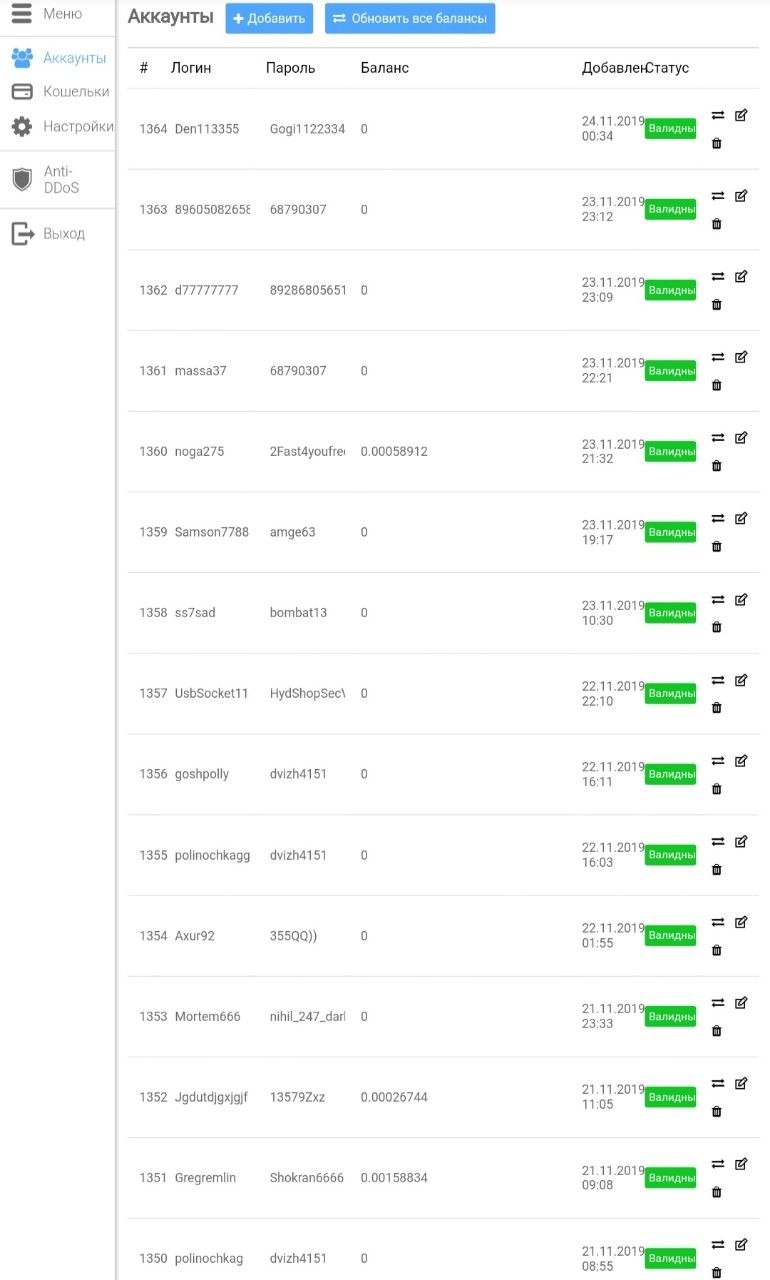The image size is (770, 1280).
Task: Go to Настройки in sidebar
Action: click(x=58, y=127)
